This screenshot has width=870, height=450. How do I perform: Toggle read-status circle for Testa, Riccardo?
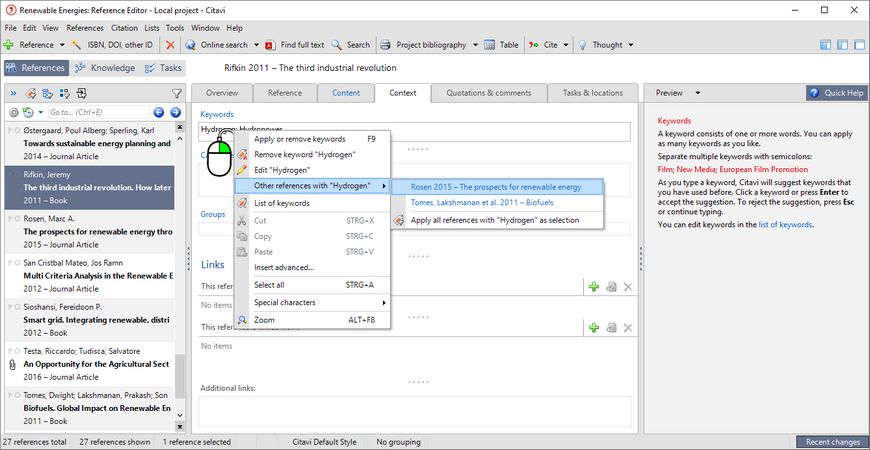tap(18, 351)
